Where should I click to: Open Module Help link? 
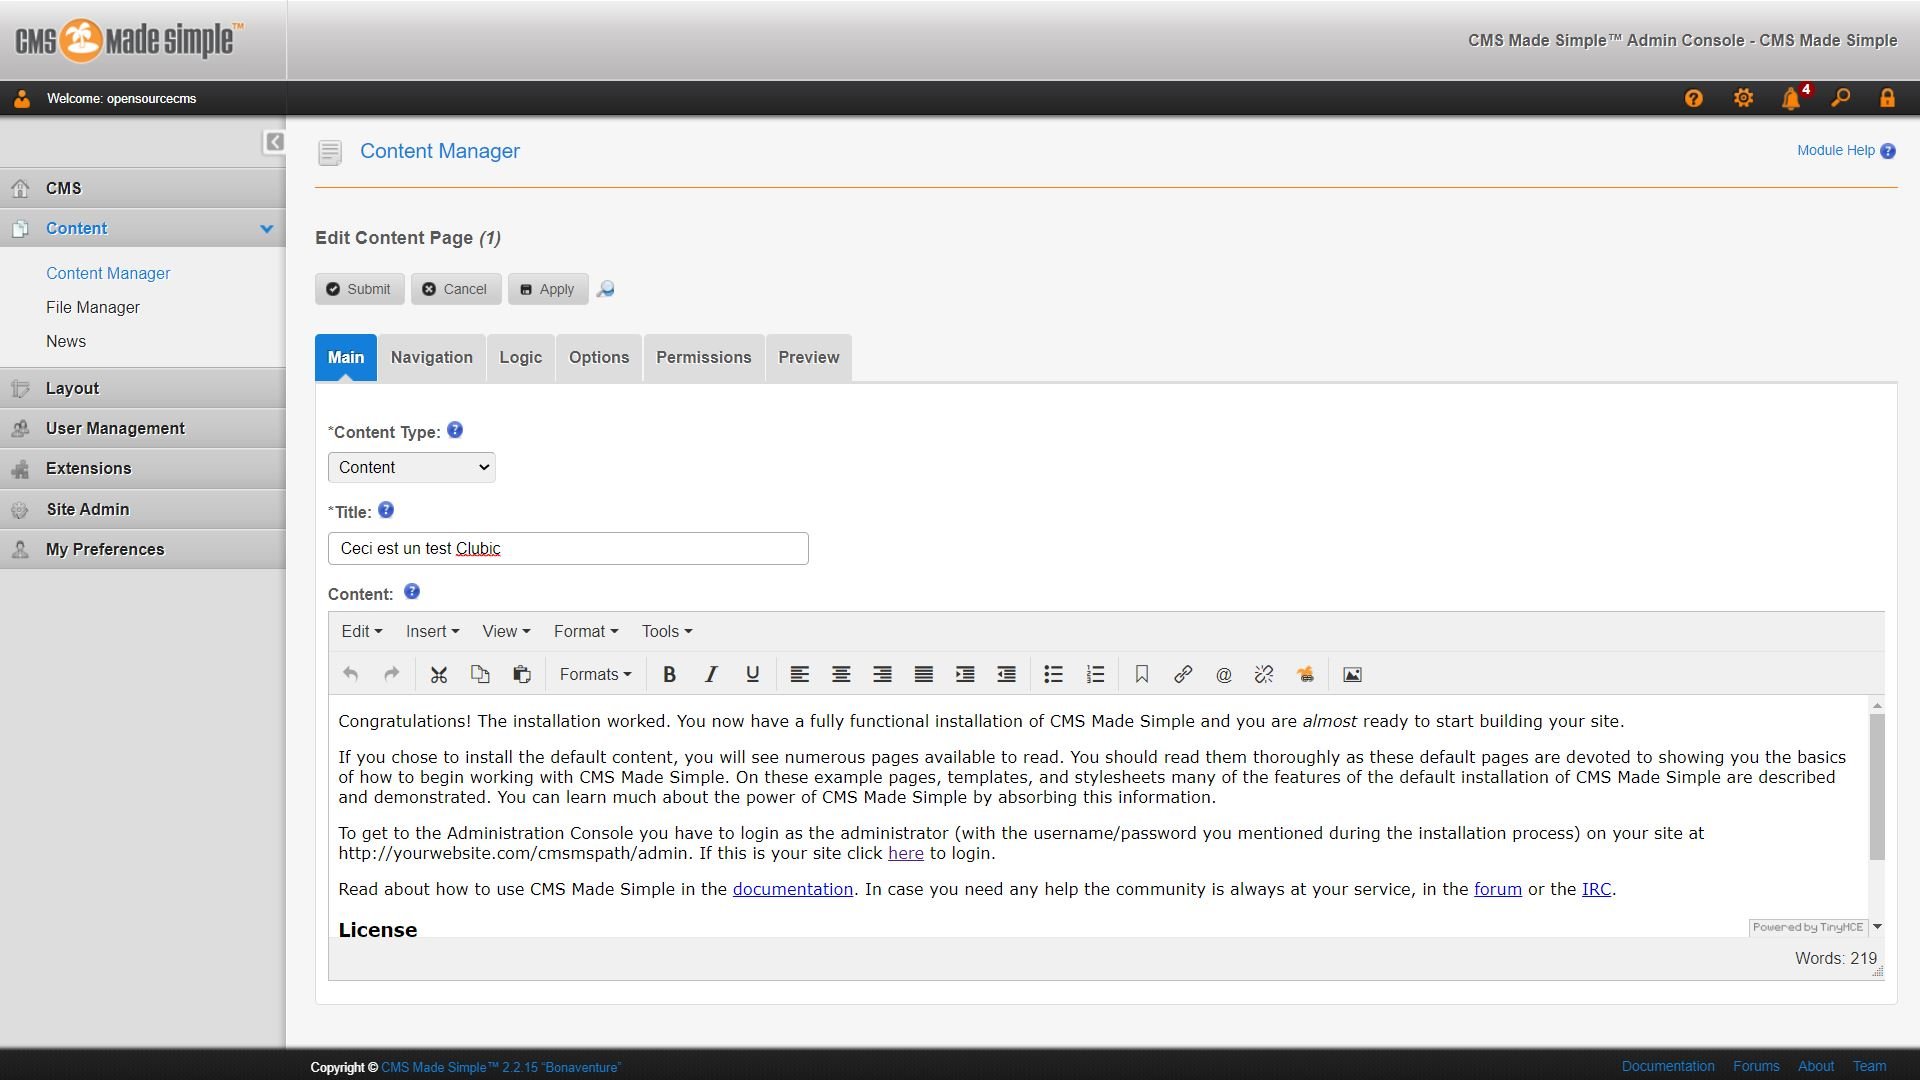(1846, 151)
